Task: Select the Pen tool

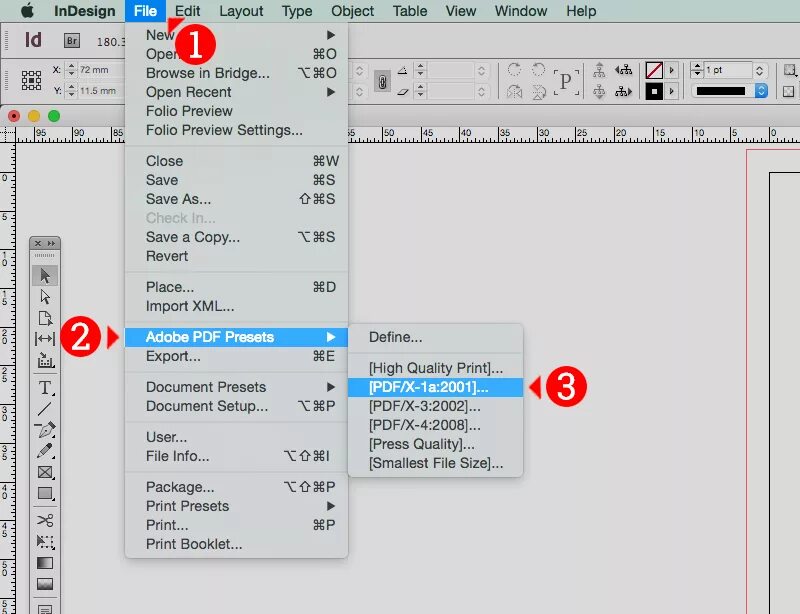Action: pyautogui.click(x=45, y=430)
